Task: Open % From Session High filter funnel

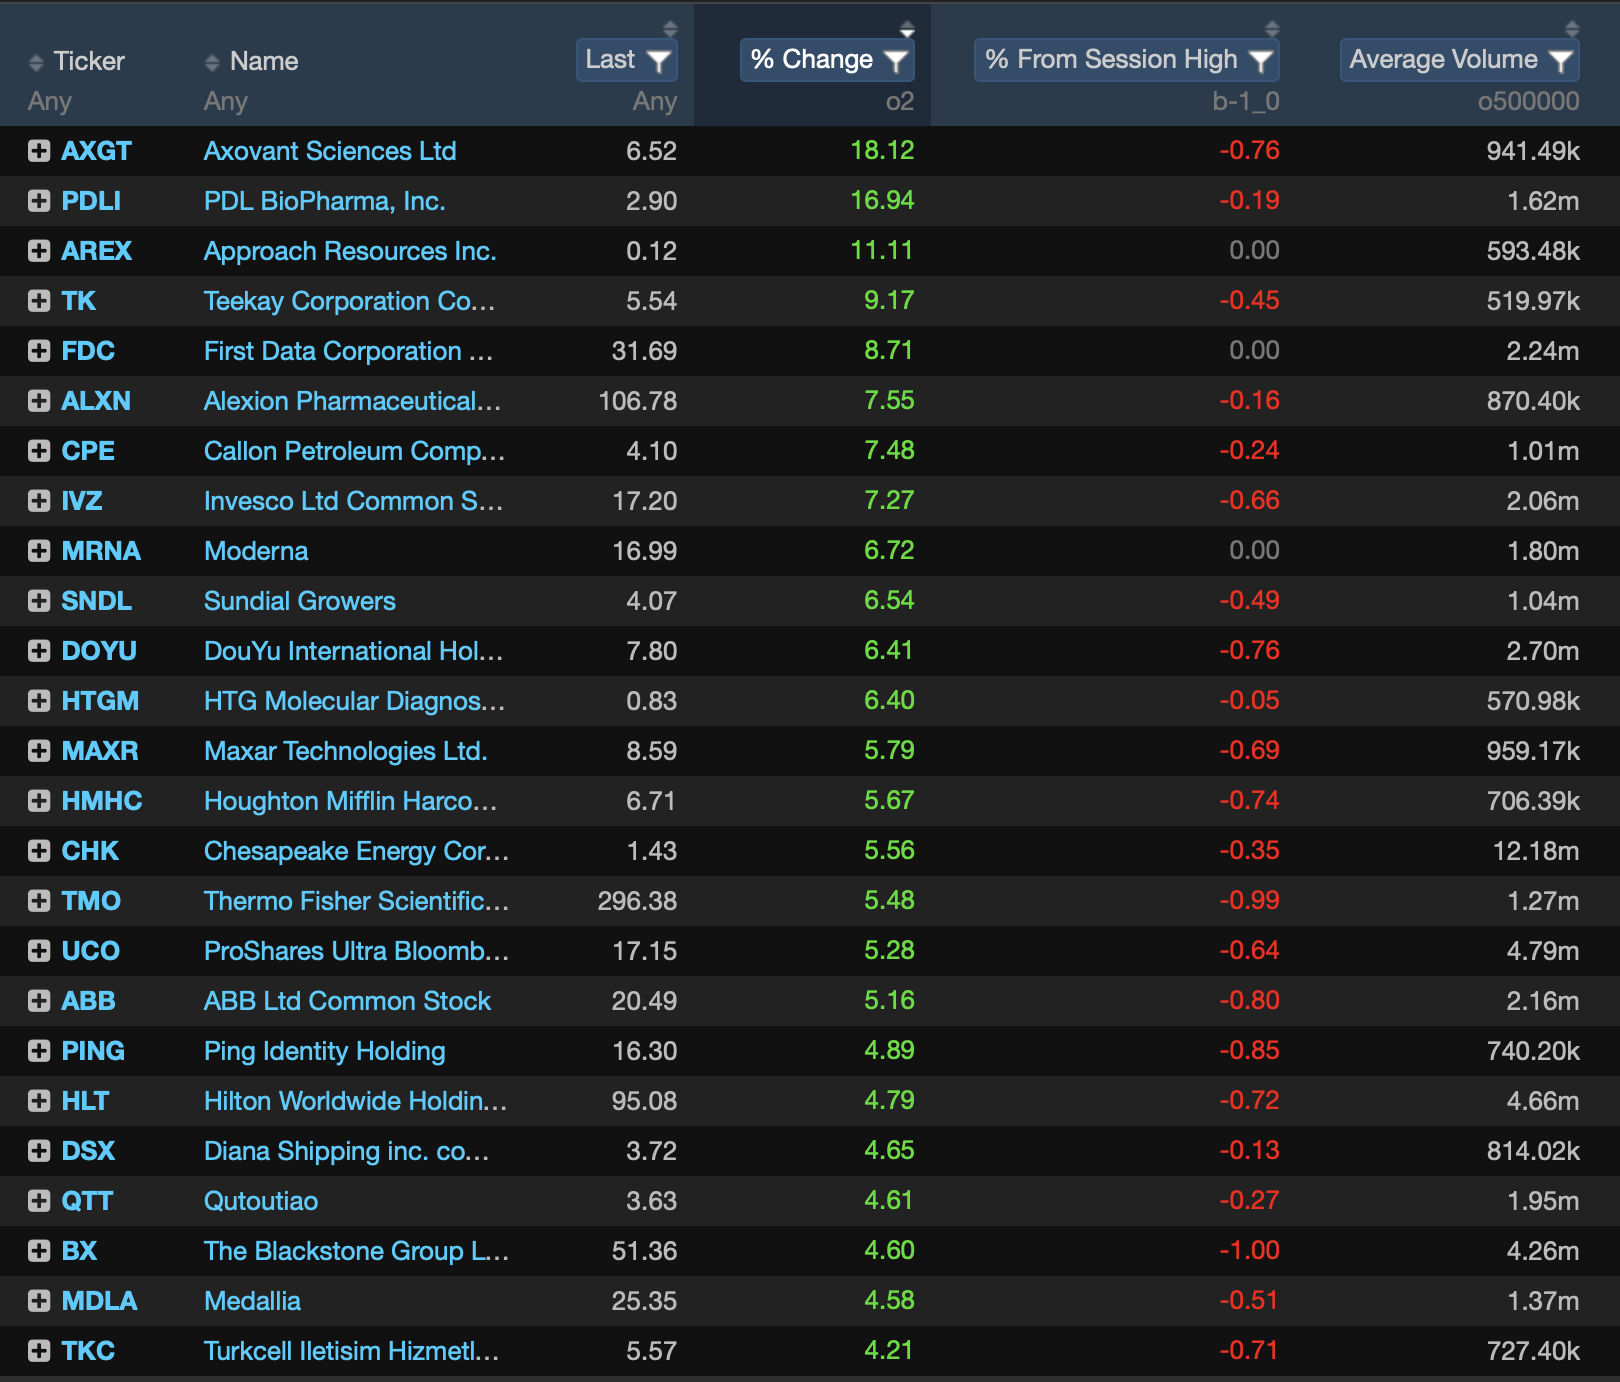Action: 1261,61
